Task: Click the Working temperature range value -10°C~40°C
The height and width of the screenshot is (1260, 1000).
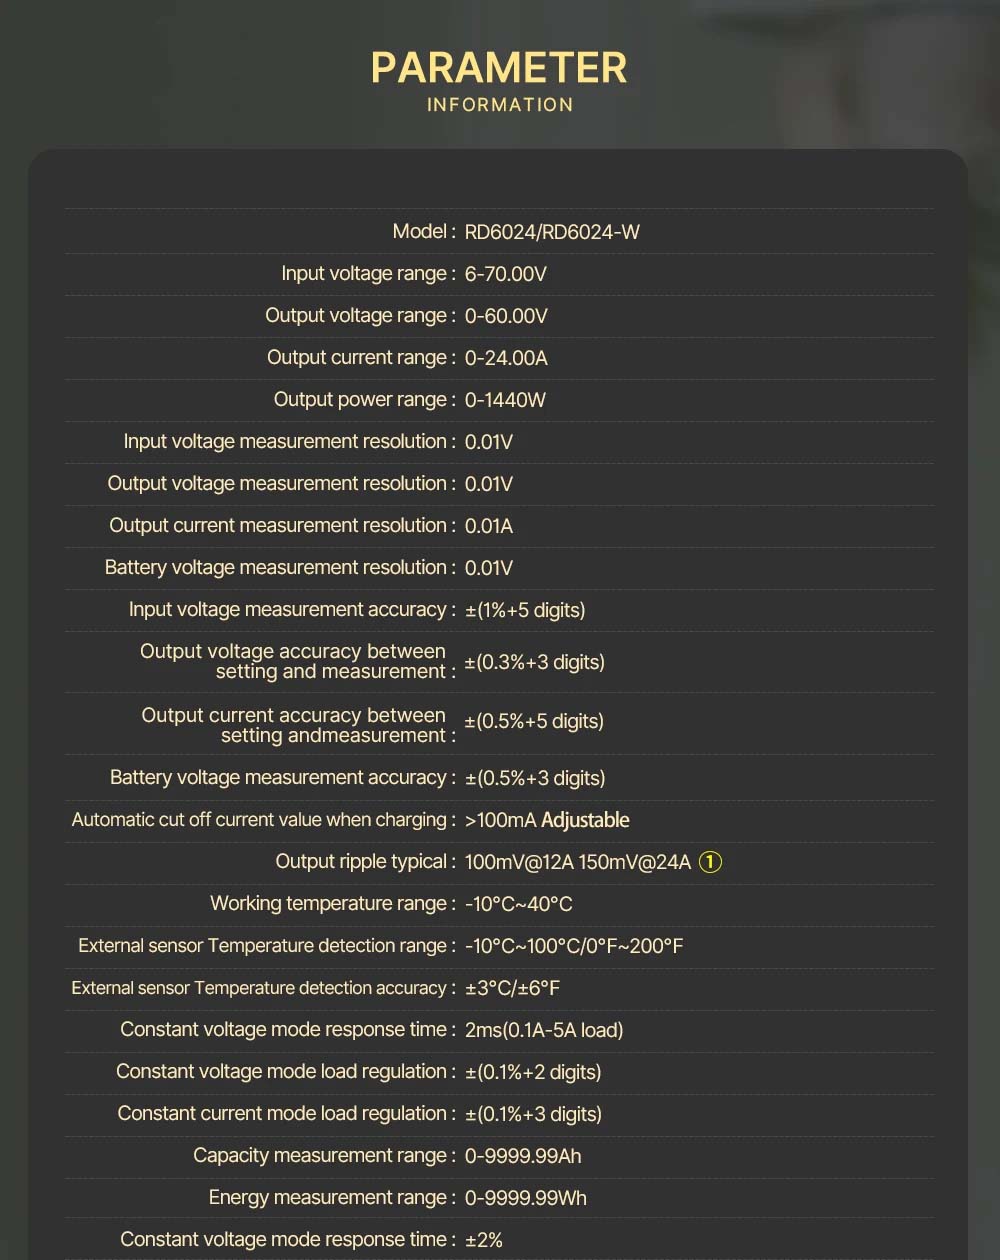Action: 519,904
